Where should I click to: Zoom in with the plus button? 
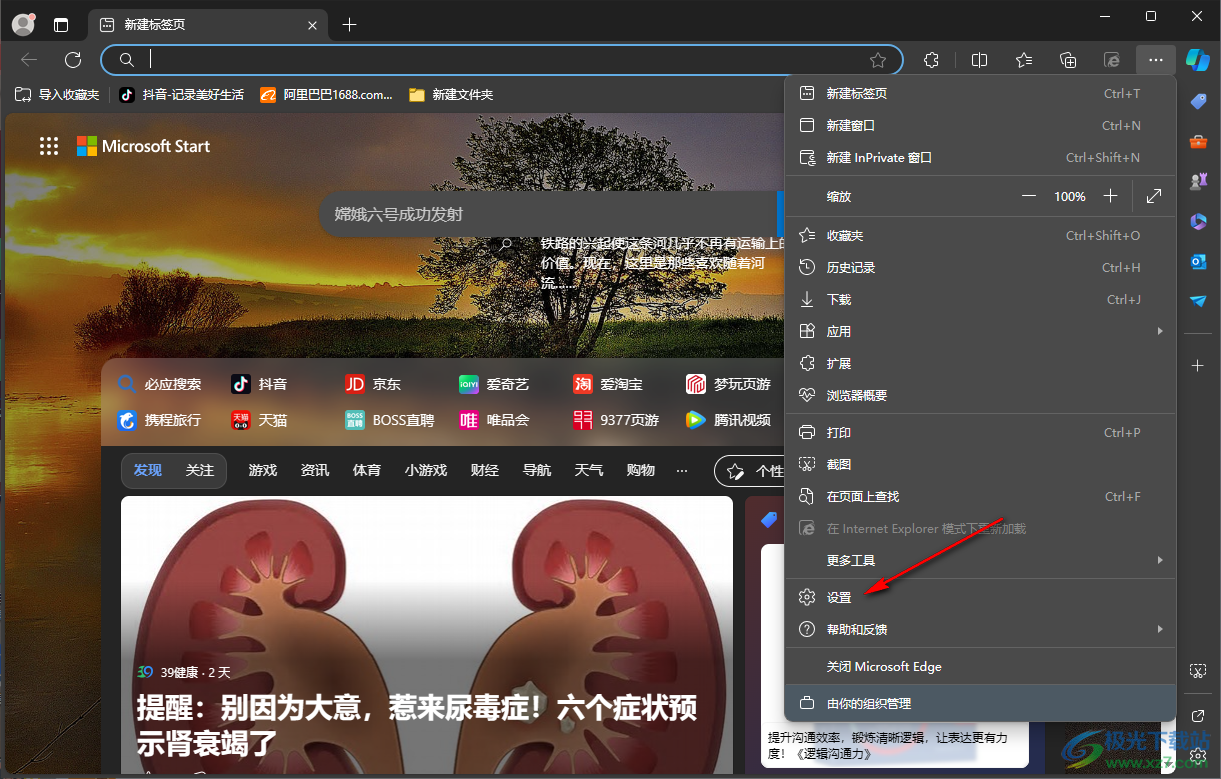(x=1110, y=196)
